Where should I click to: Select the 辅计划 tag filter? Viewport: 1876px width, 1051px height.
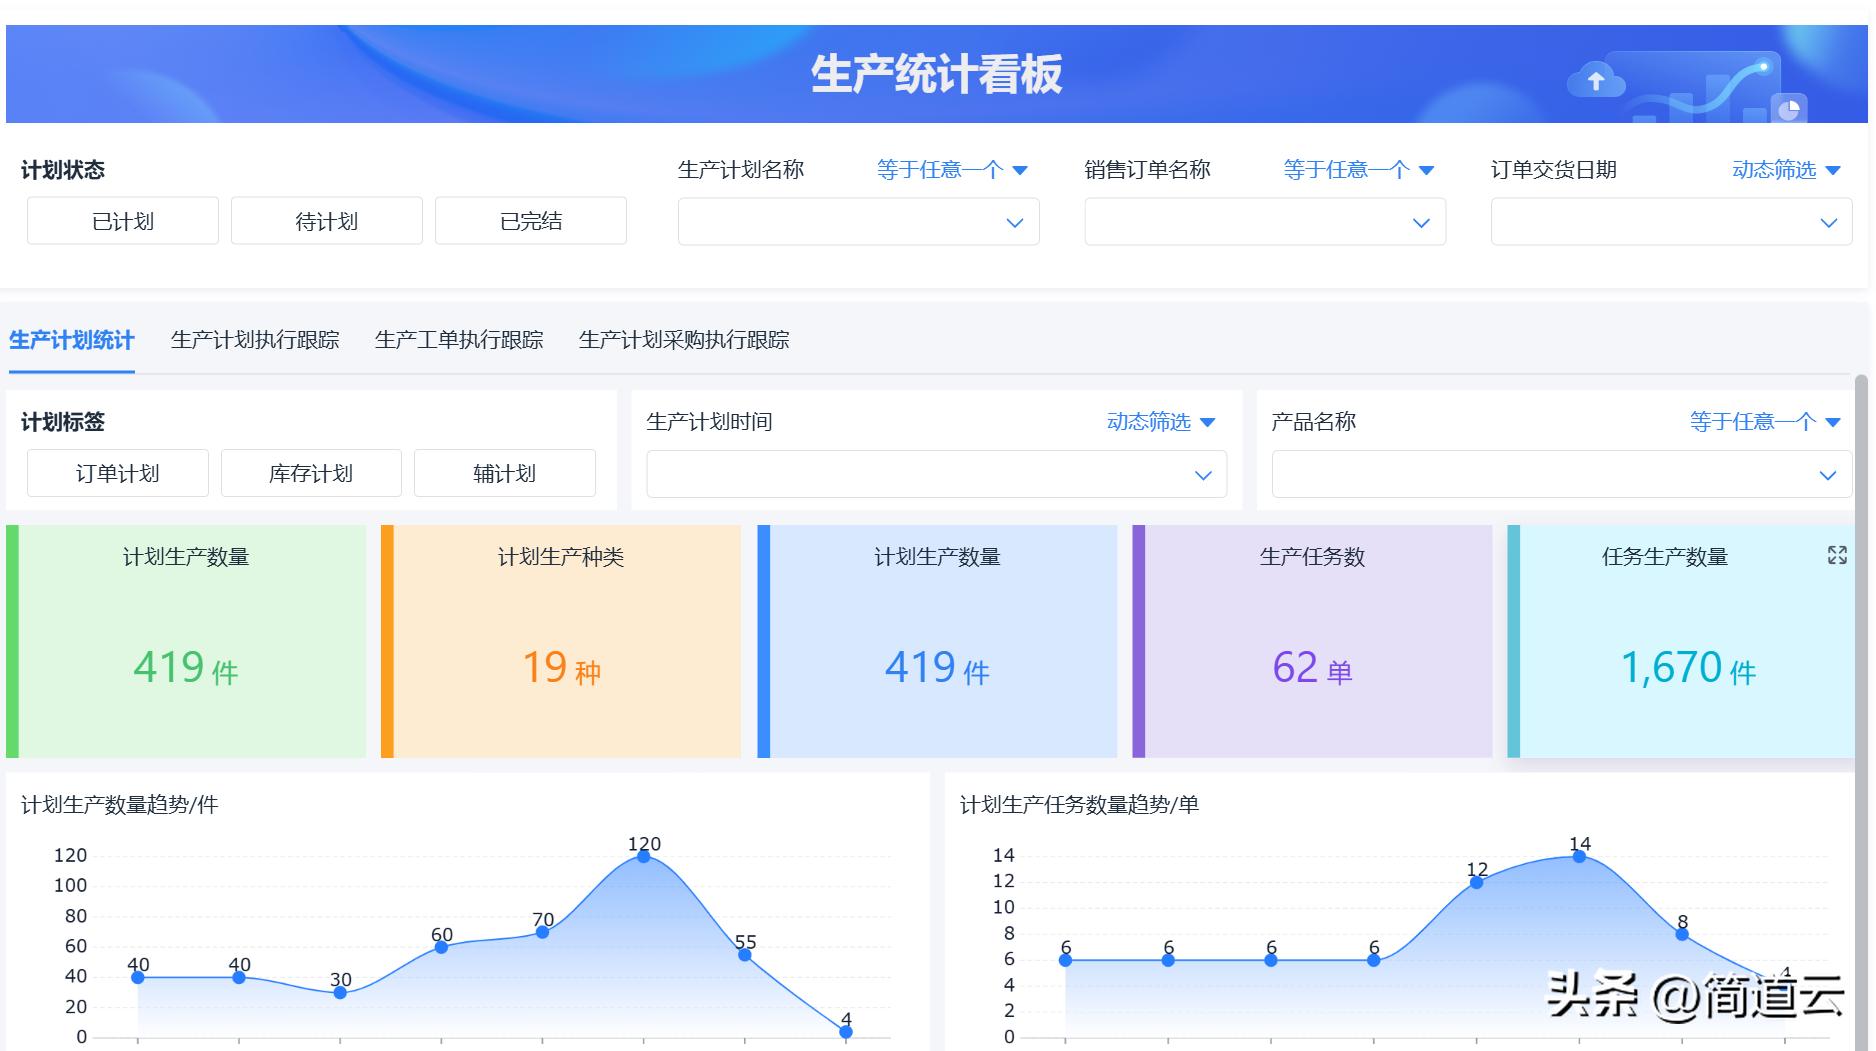pos(504,473)
